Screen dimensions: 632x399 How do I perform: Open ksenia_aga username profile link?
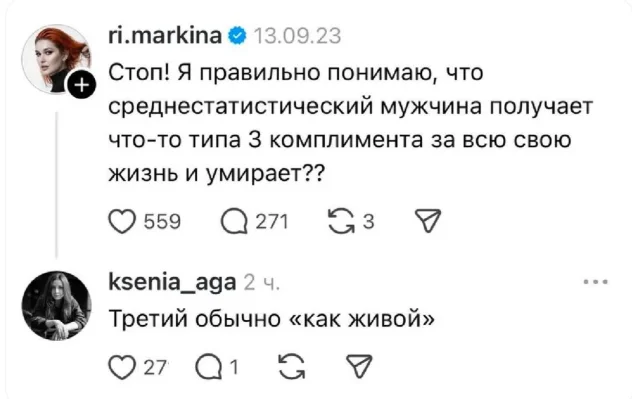pos(172,283)
